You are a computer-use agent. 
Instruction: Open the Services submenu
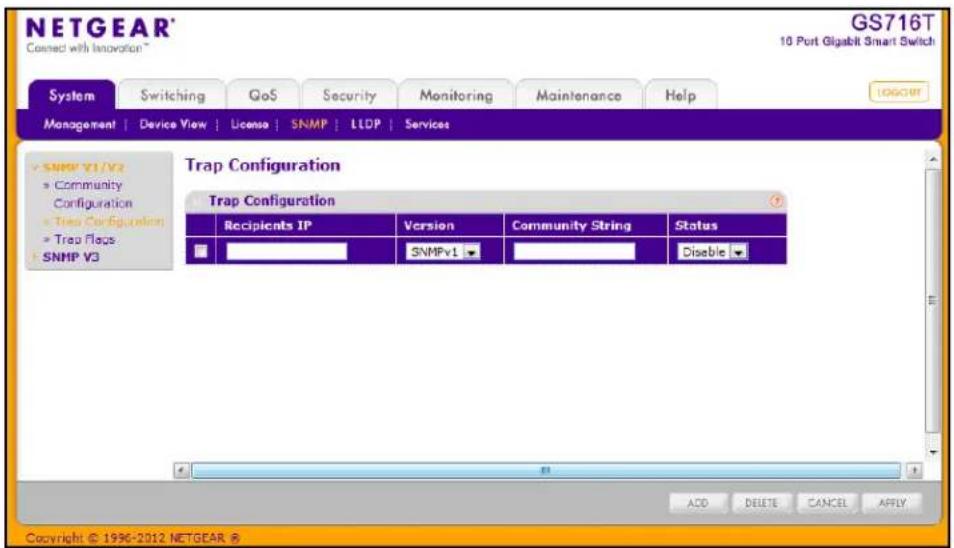coord(427,124)
